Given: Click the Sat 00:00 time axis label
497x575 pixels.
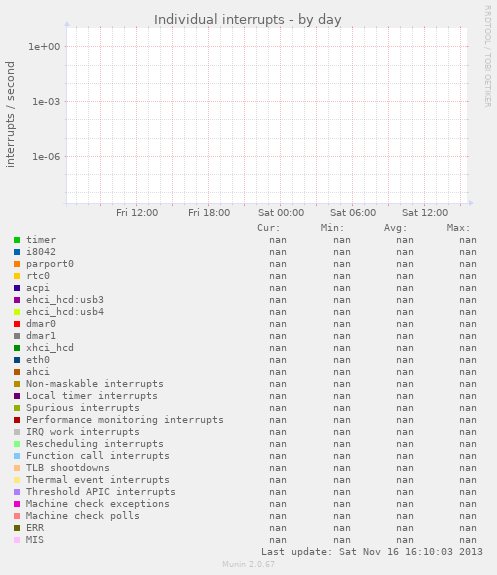Looking at the screenshot, I should pos(281,213).
